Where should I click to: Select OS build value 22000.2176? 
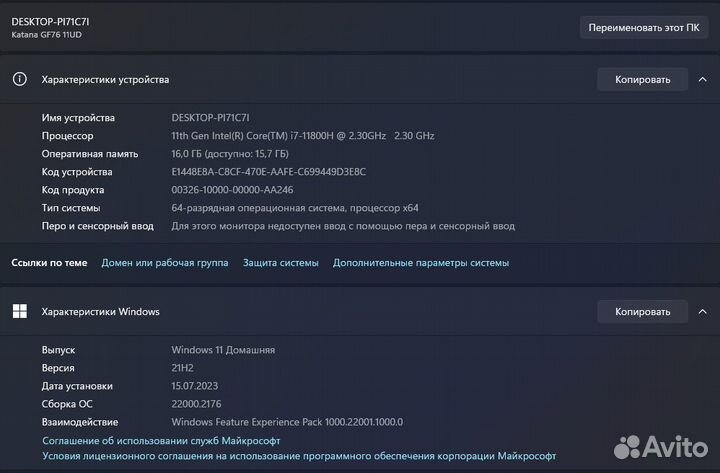click(x=196, y=404)
